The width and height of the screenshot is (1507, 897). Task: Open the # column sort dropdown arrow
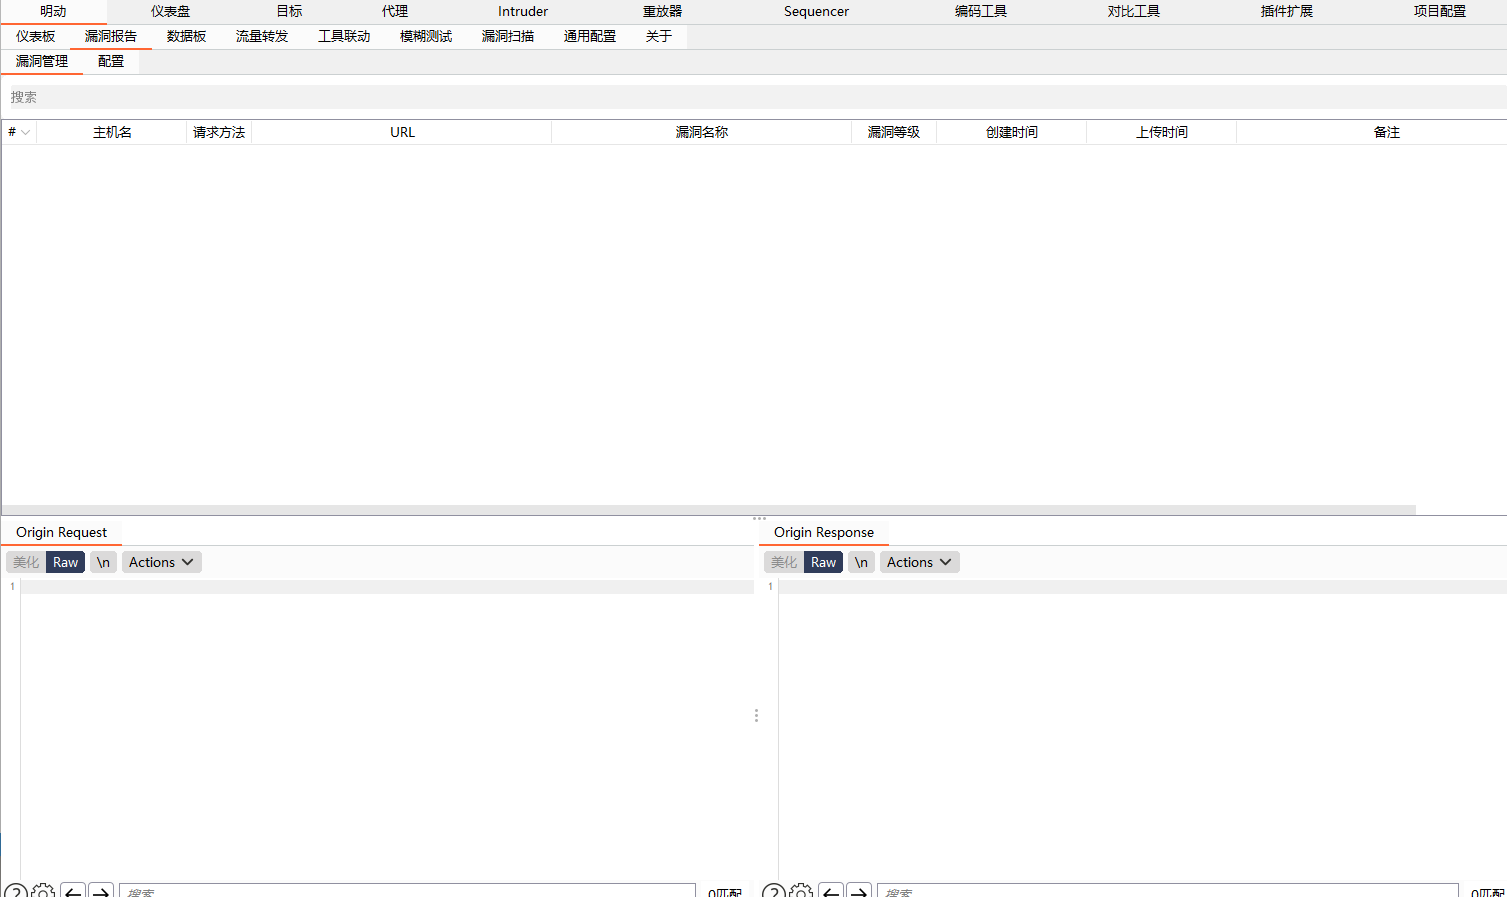26,132
